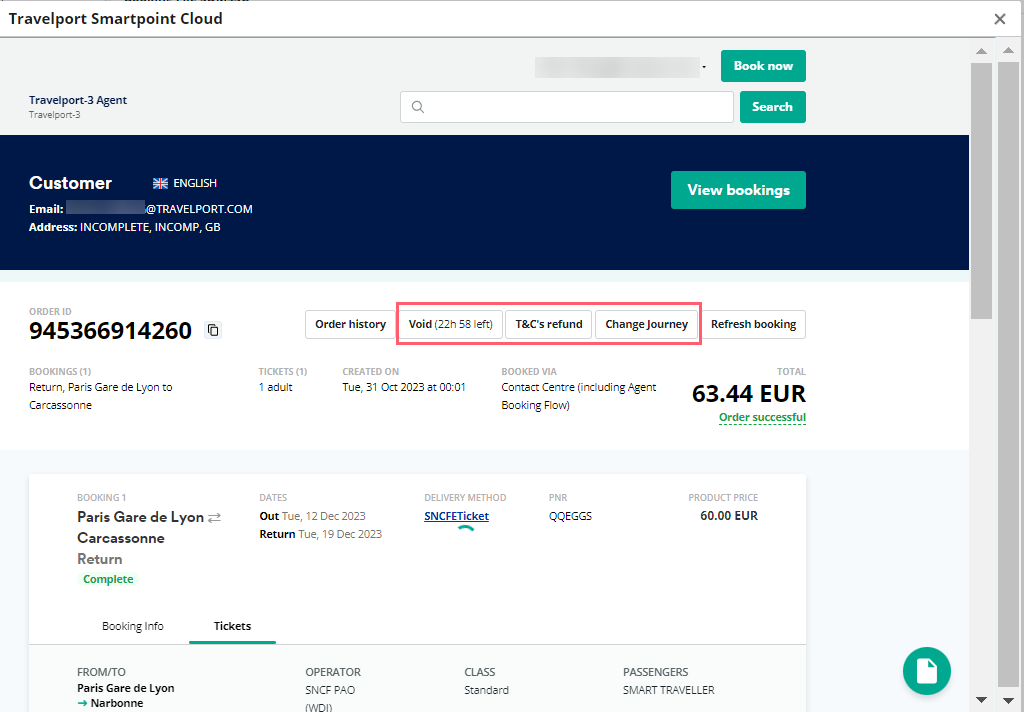Viewport: 1024px width, 712px height.
Task: Copy the order ID using the copy icon
Action: coord(213,330)
